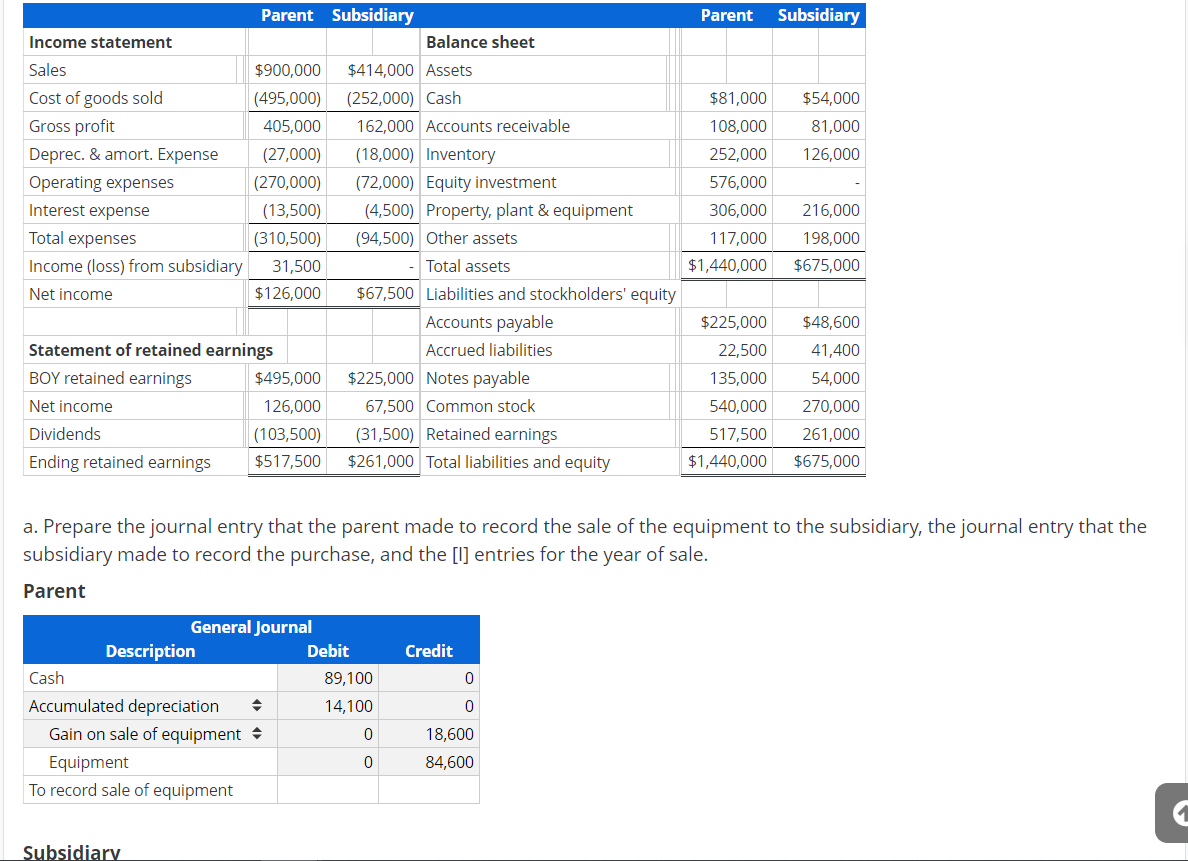Select Subsidiary Net income $67,500
This screenshot has height=861, width=1188.
pyautogui.click(x=385, y=293)
